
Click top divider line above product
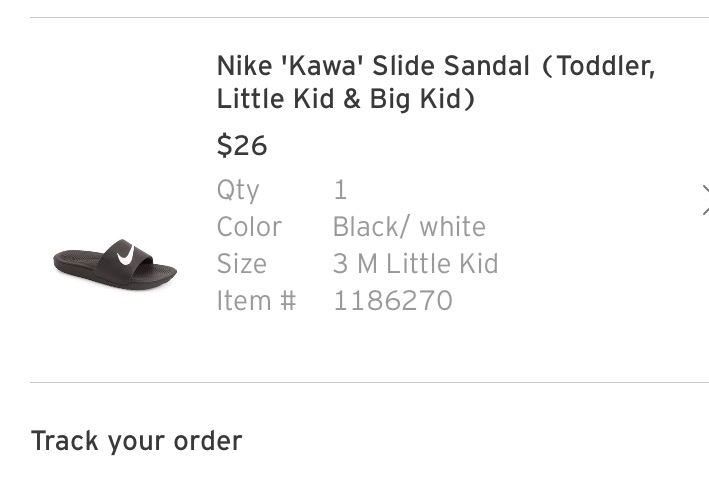[x=368, y=17]
